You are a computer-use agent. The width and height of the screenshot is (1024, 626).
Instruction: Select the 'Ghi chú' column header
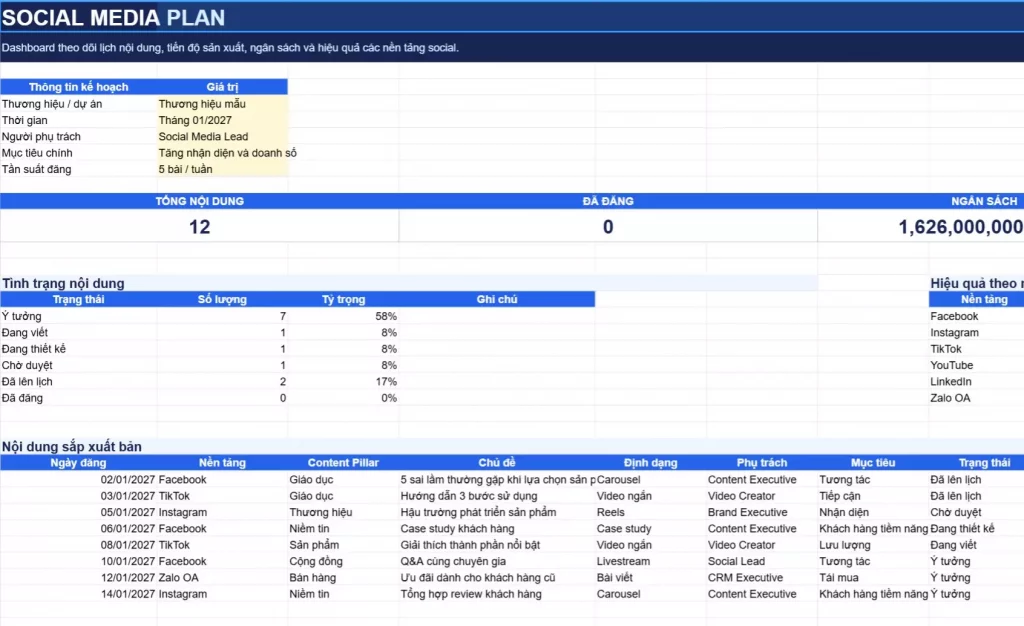click(496, 299)
